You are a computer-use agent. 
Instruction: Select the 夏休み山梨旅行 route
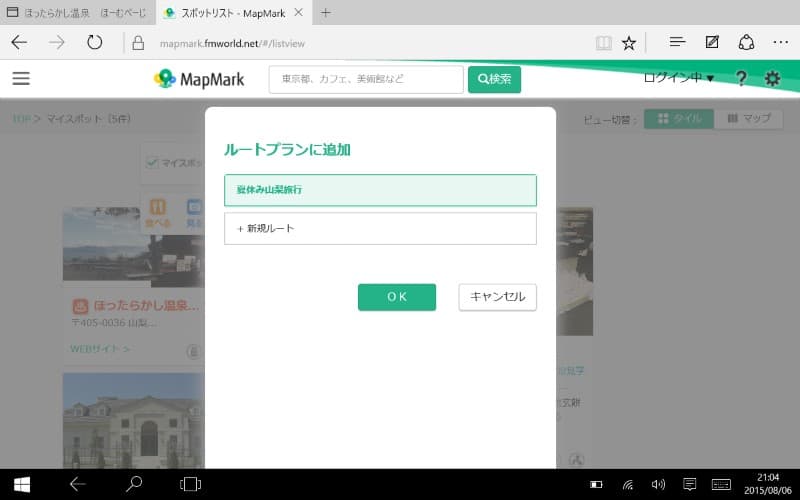point(380,190)
